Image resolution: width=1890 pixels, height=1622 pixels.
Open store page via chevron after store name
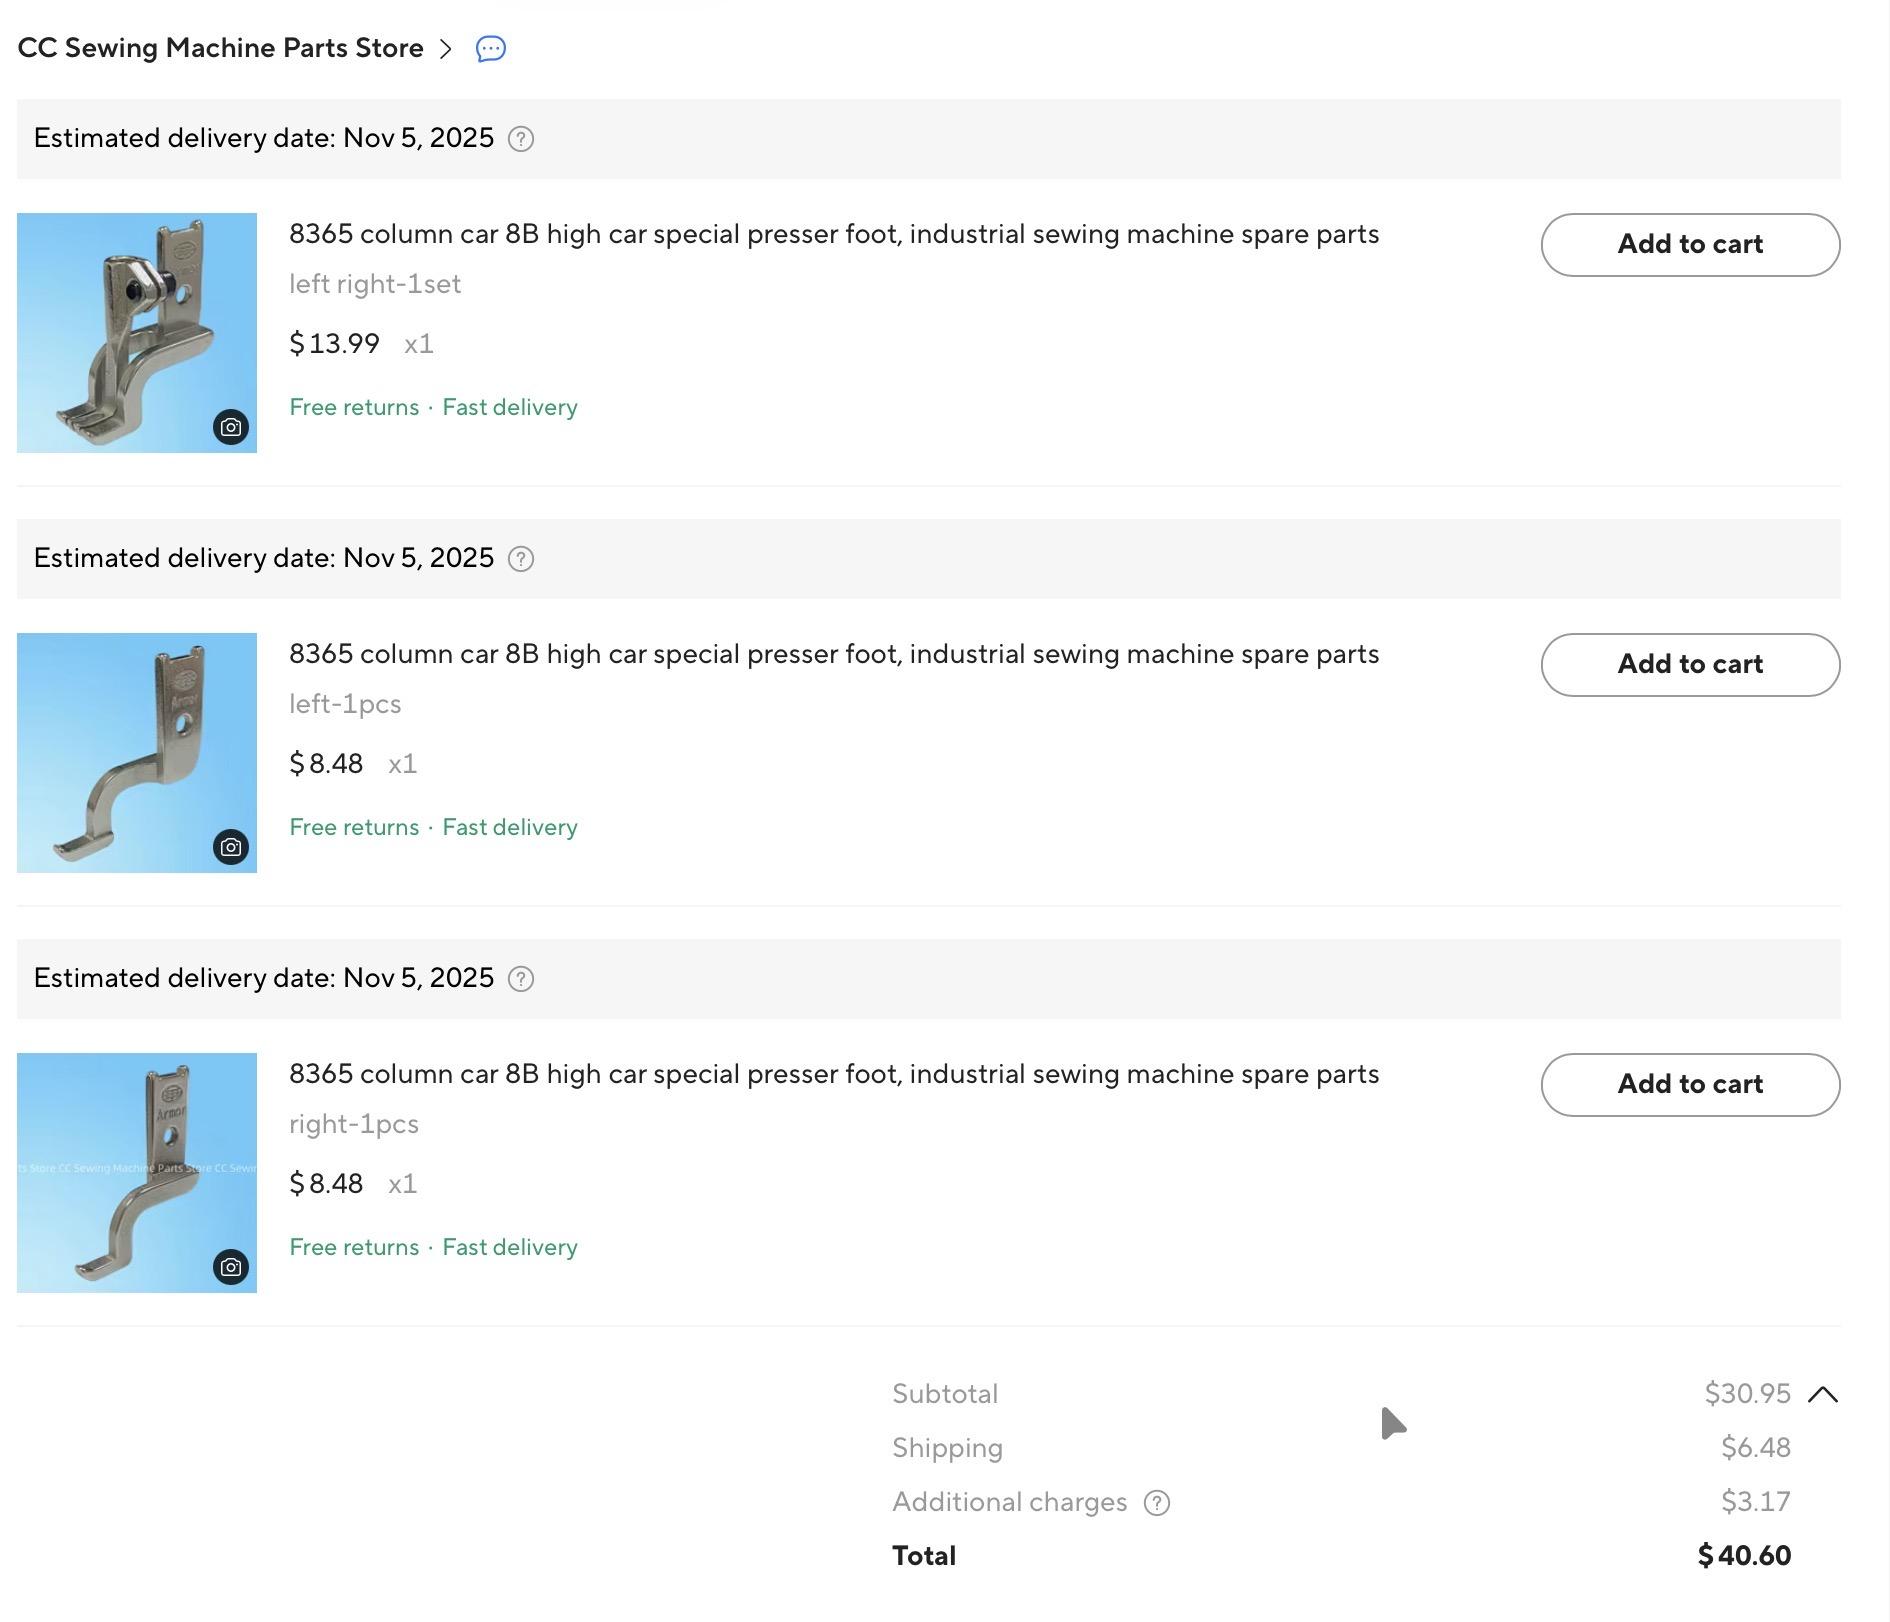[446, 49]
